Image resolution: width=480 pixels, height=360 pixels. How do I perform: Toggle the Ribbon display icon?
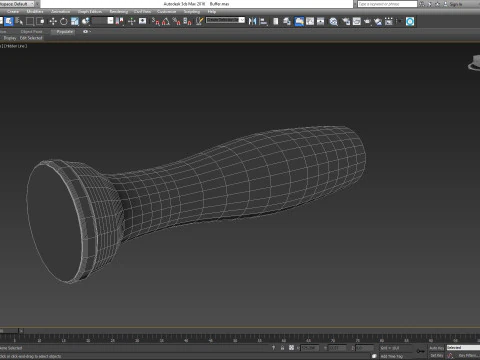click(x=299, y=21)
